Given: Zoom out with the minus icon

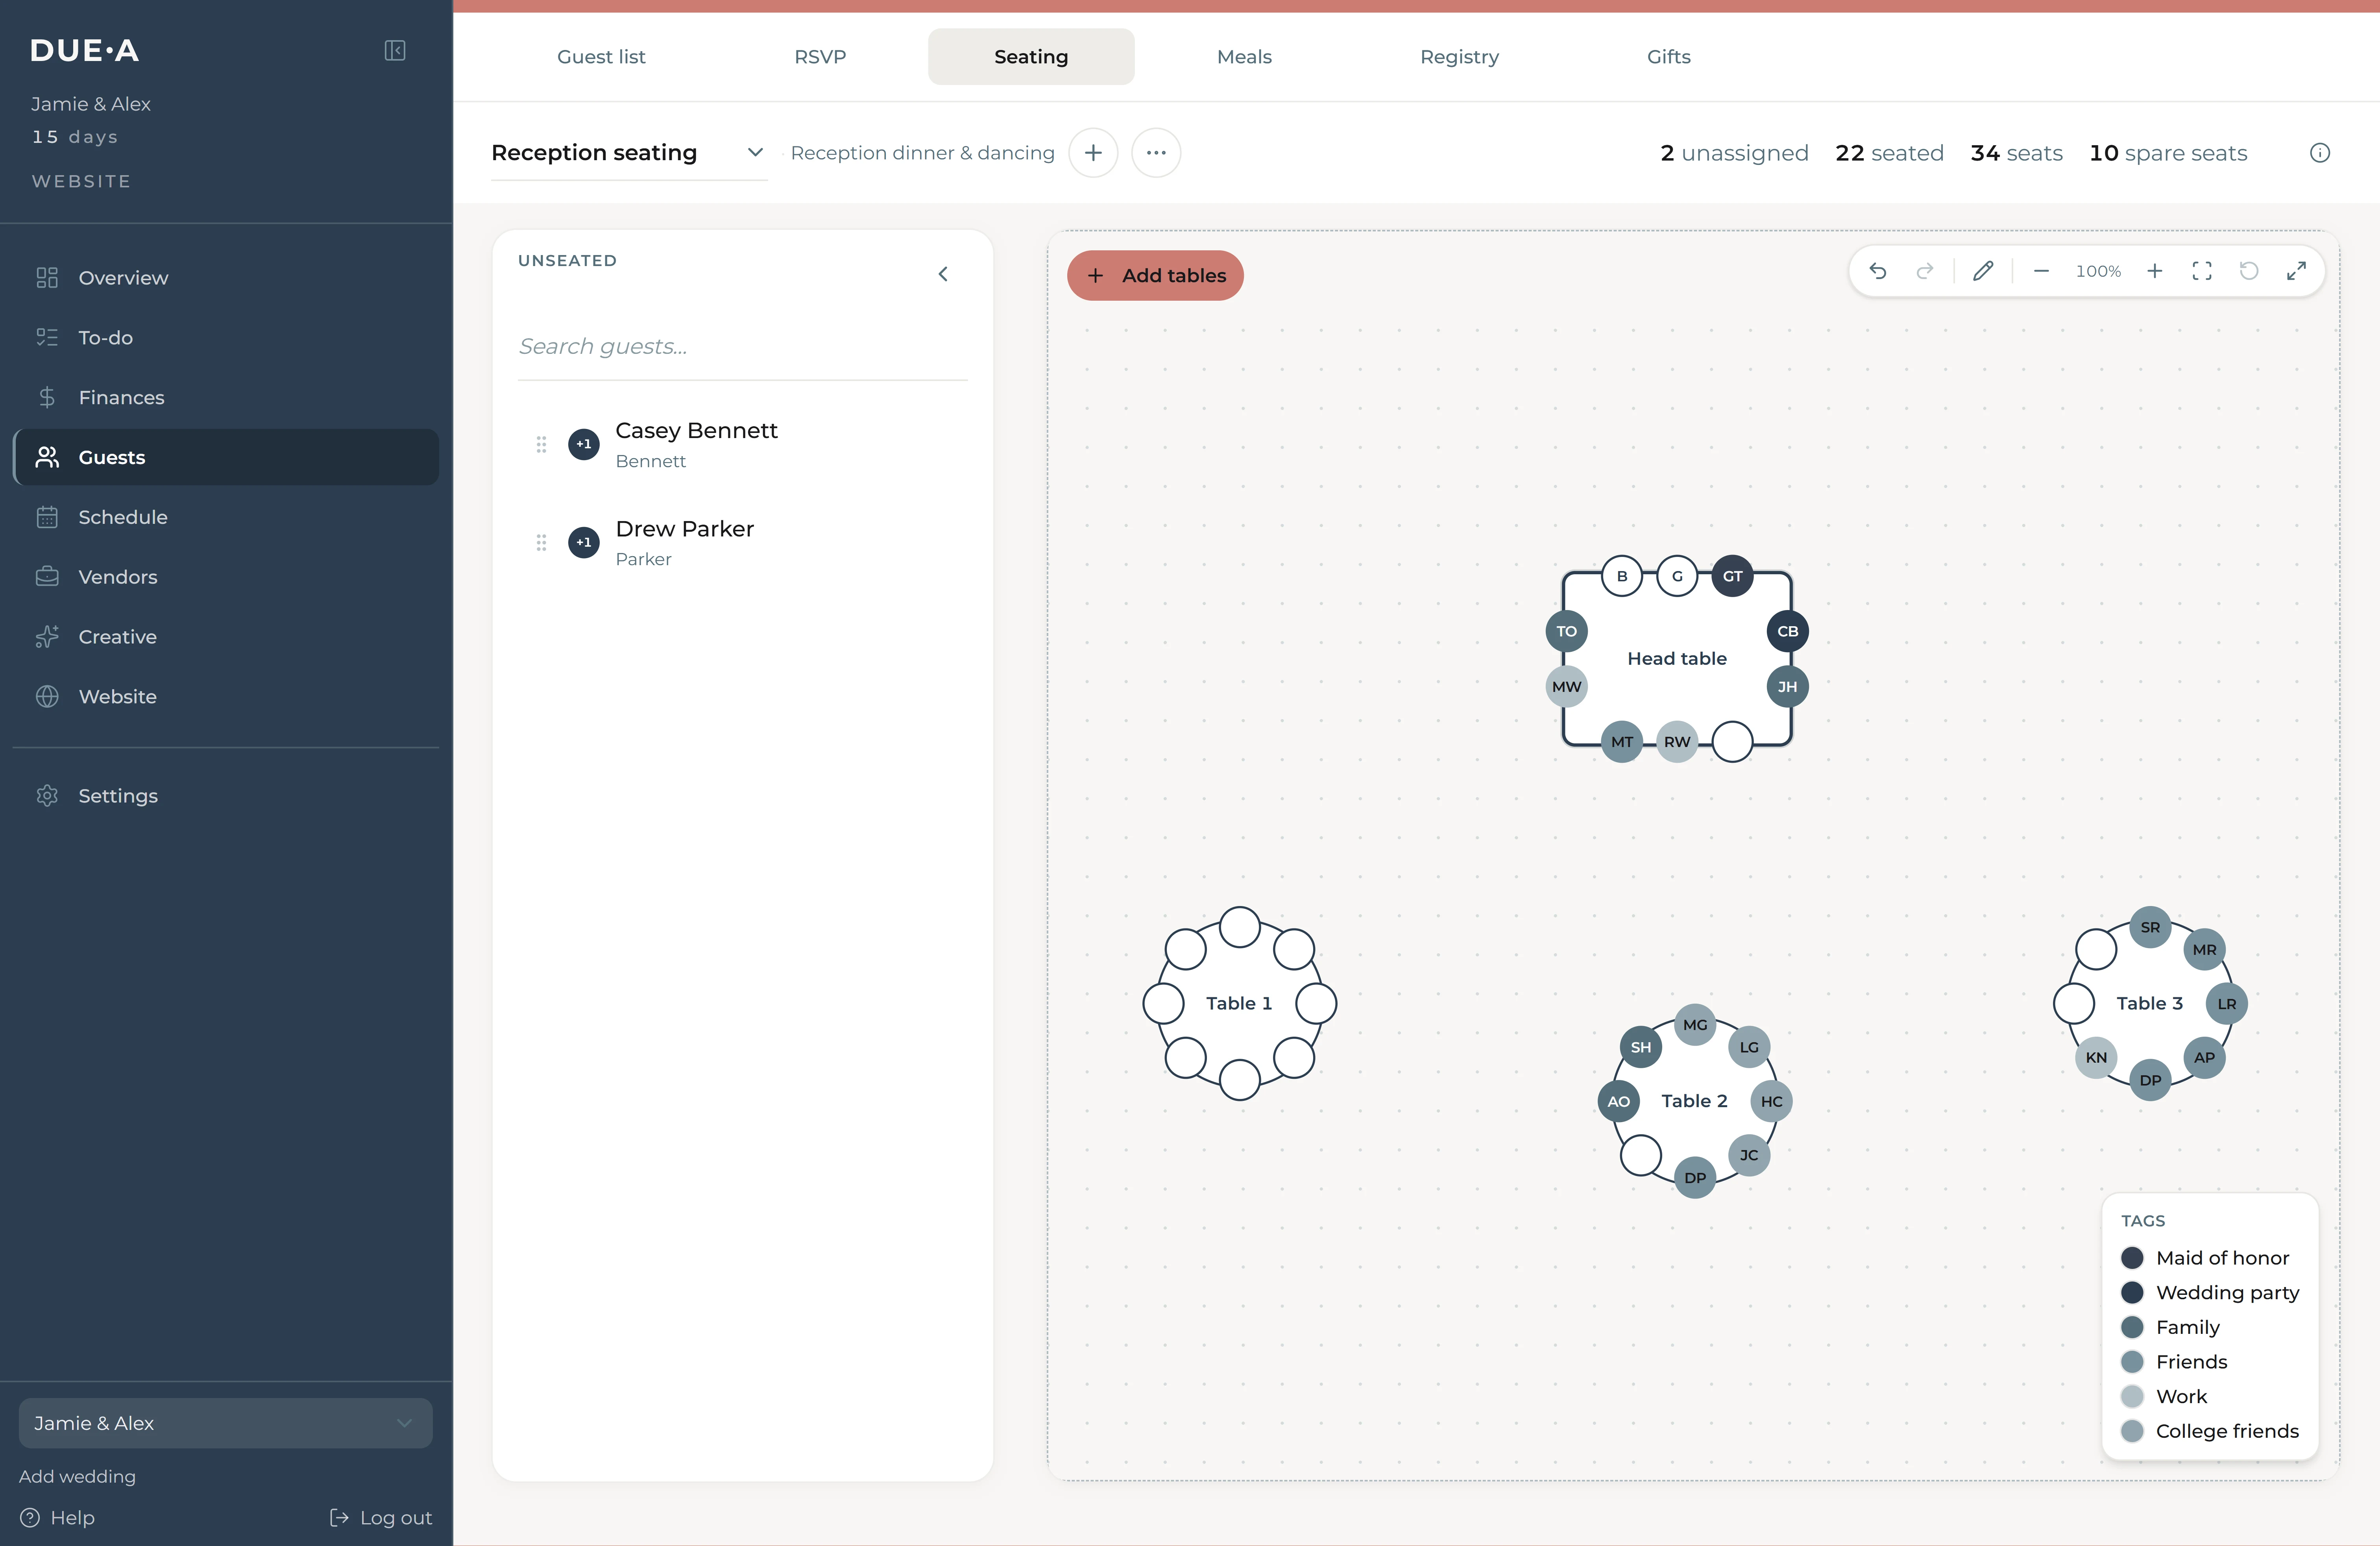Looking at the screenshot, I should (2042, 271).
